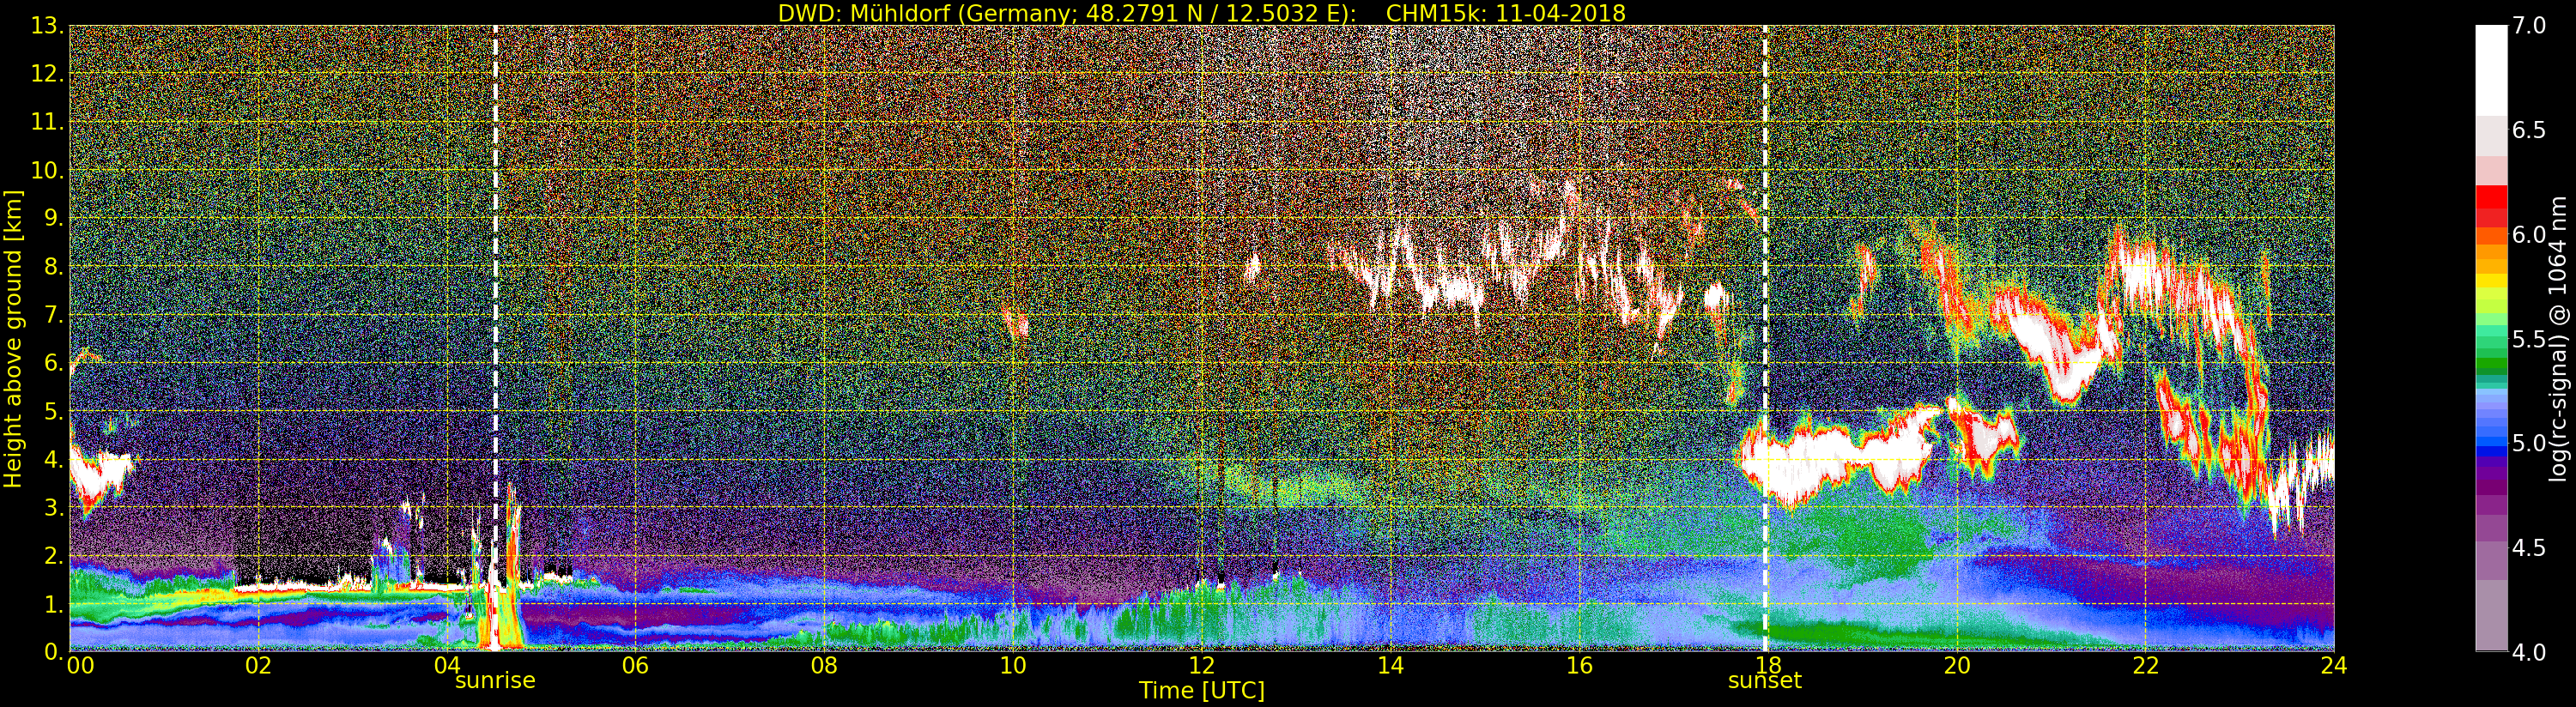Image resolution: width=2576 pixels, height=707 pixels.
Task: Click the plot title 'DWD: Mühldorf (Germany…)'
Action: click(x=1202, y=13)
